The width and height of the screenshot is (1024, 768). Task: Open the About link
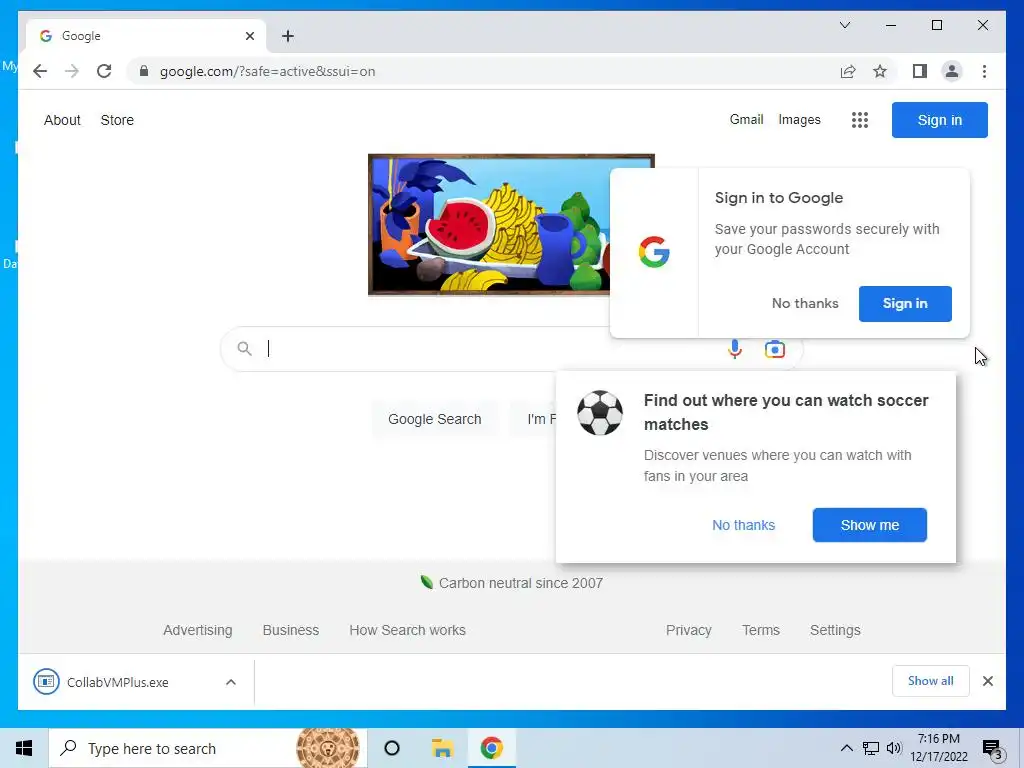tap(62, 120)
